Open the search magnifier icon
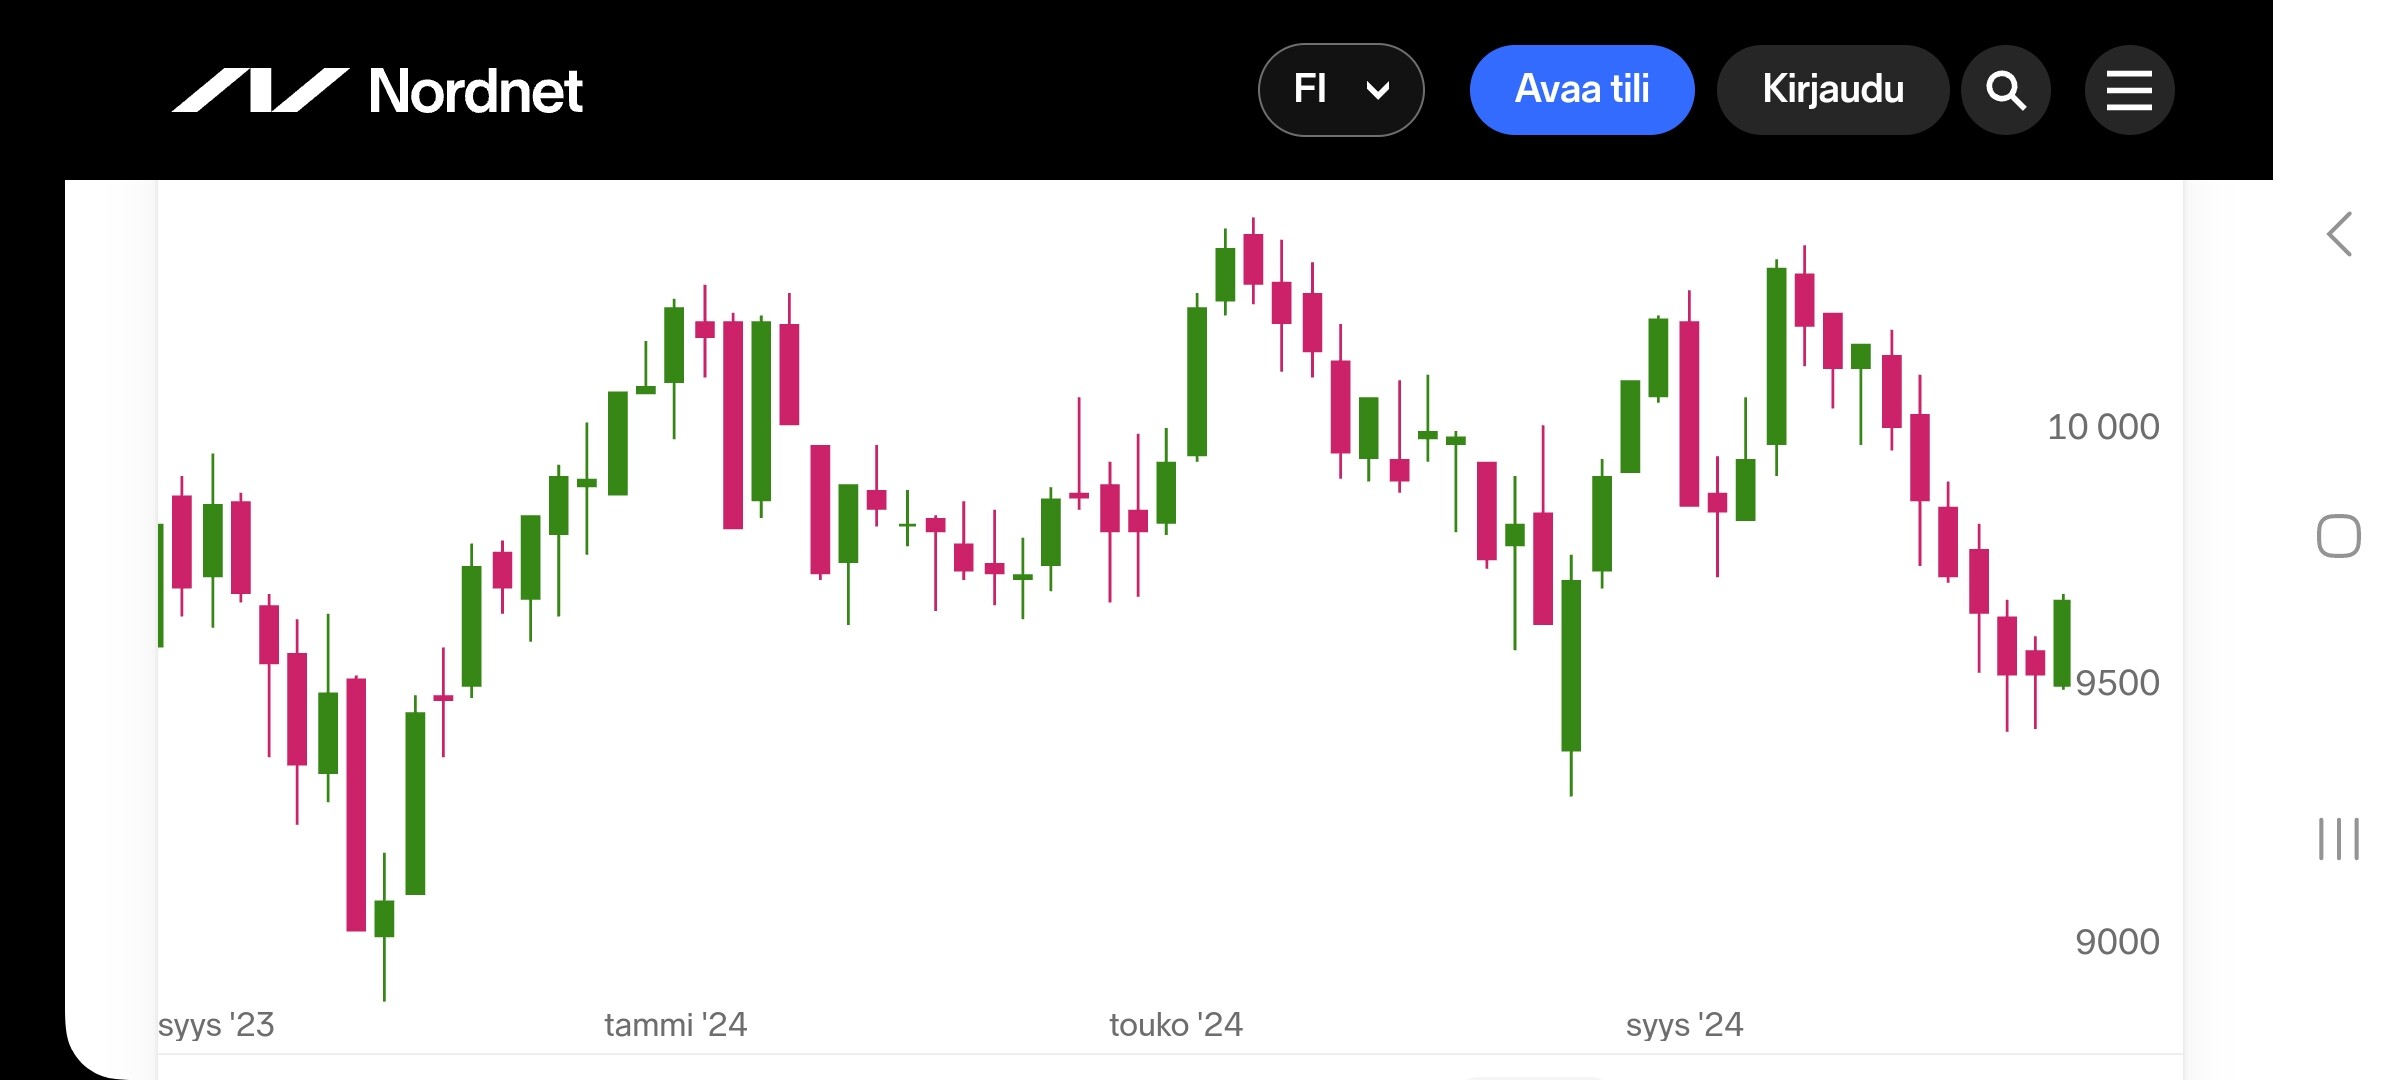 point(2005,90)
